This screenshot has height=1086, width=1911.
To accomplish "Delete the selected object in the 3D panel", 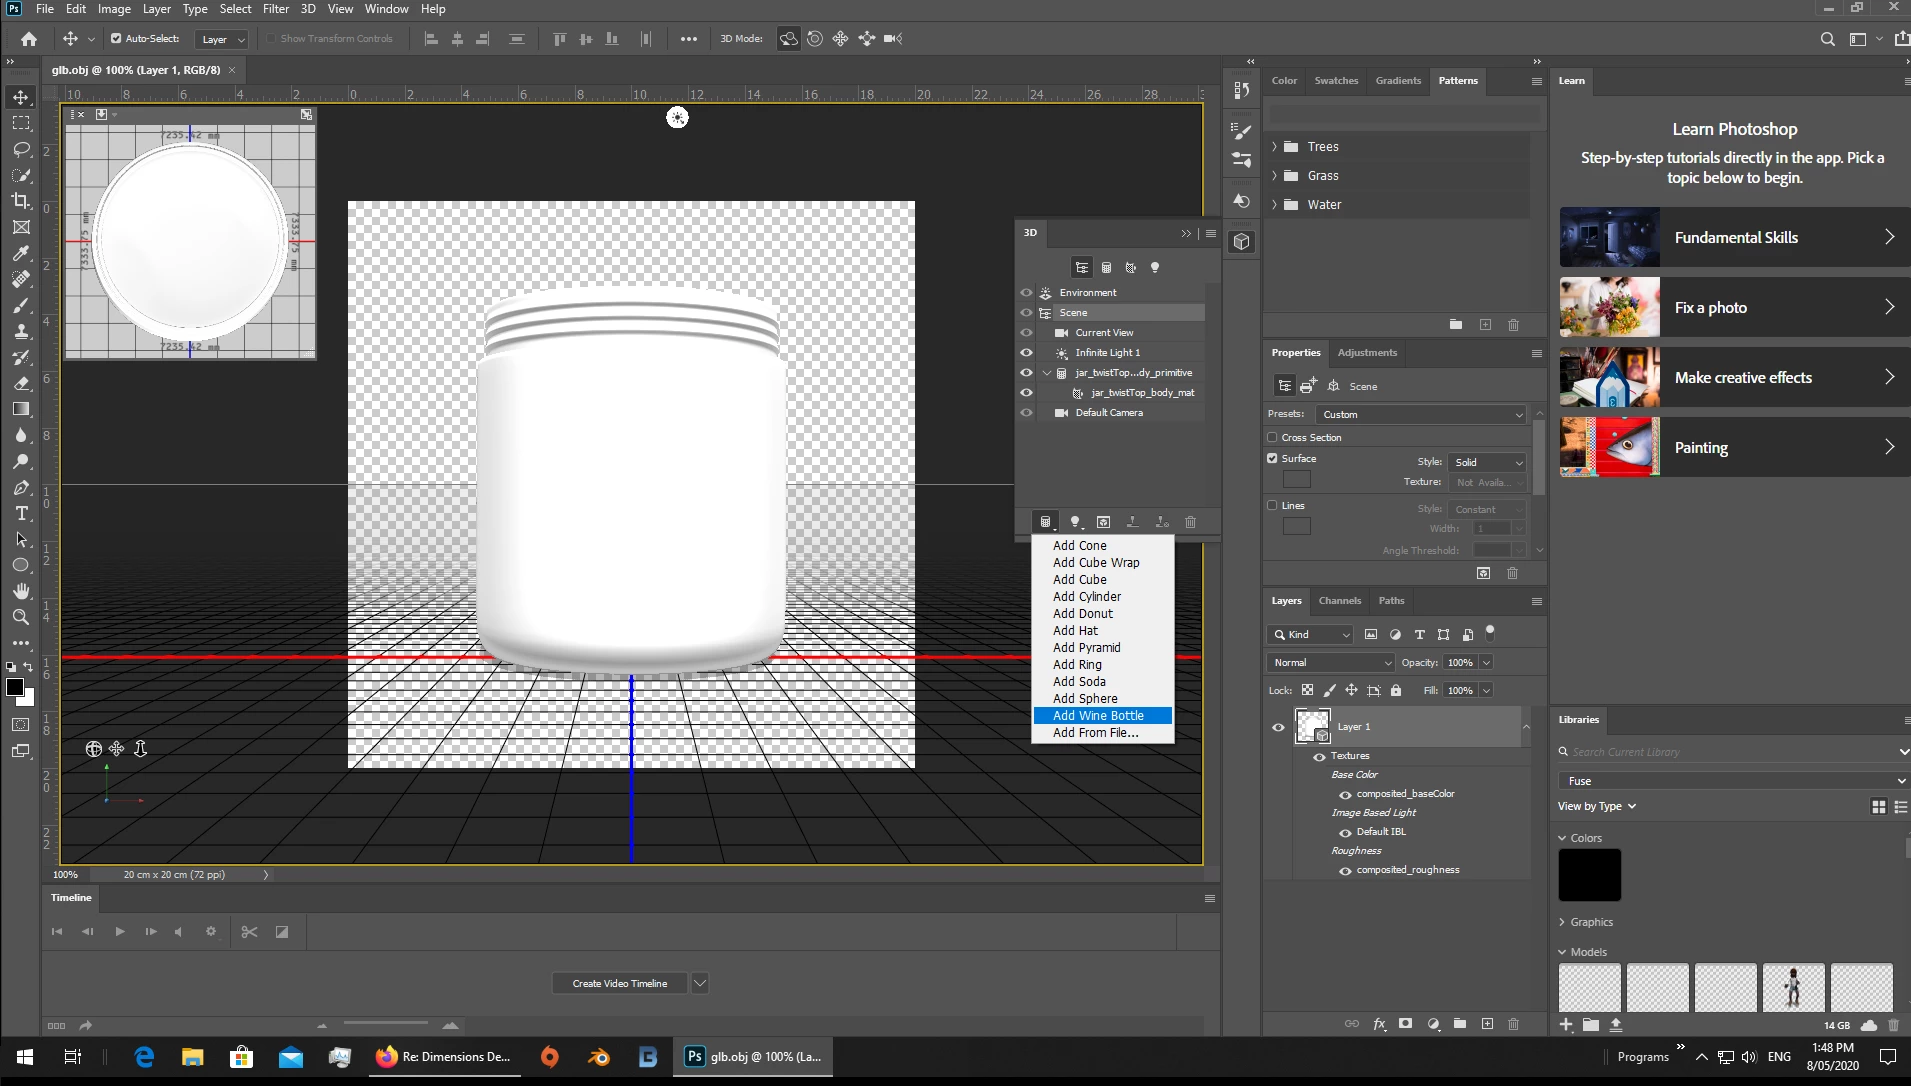I will [1190, 522].
